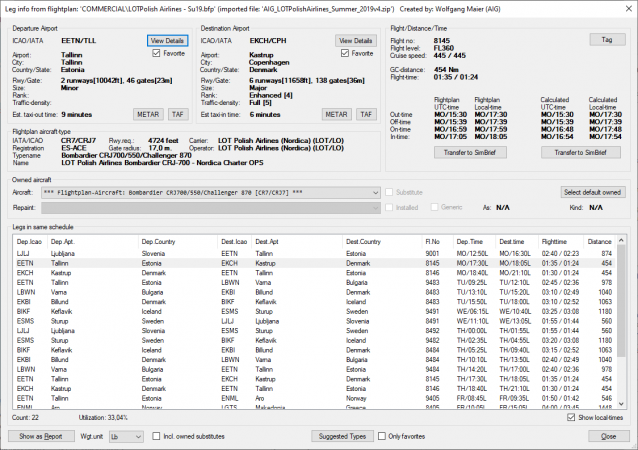Enable Incl. owned substitutes checkbox
Viewport: 638px width, 450px height.
pos(156,436)
